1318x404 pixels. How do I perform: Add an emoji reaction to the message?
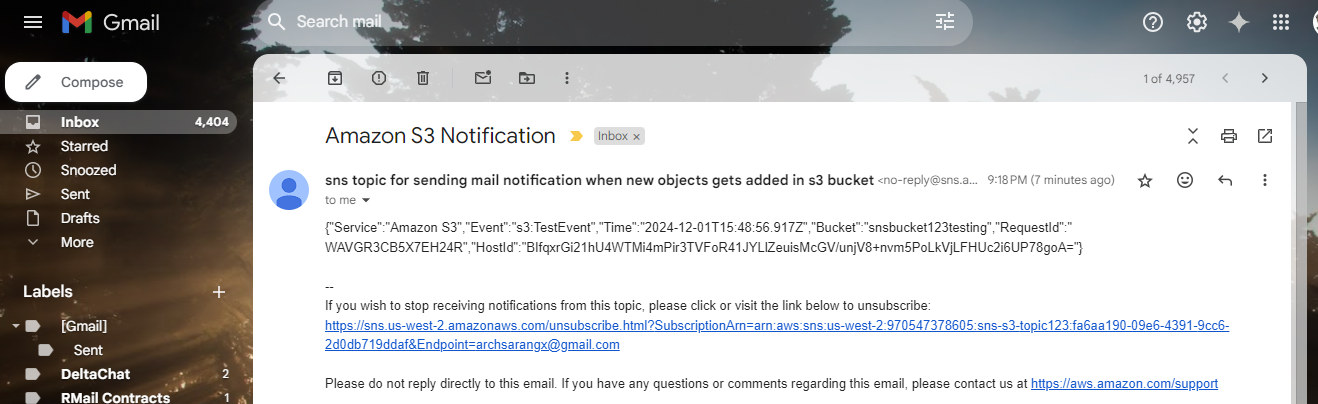(x=1185, y=180)
